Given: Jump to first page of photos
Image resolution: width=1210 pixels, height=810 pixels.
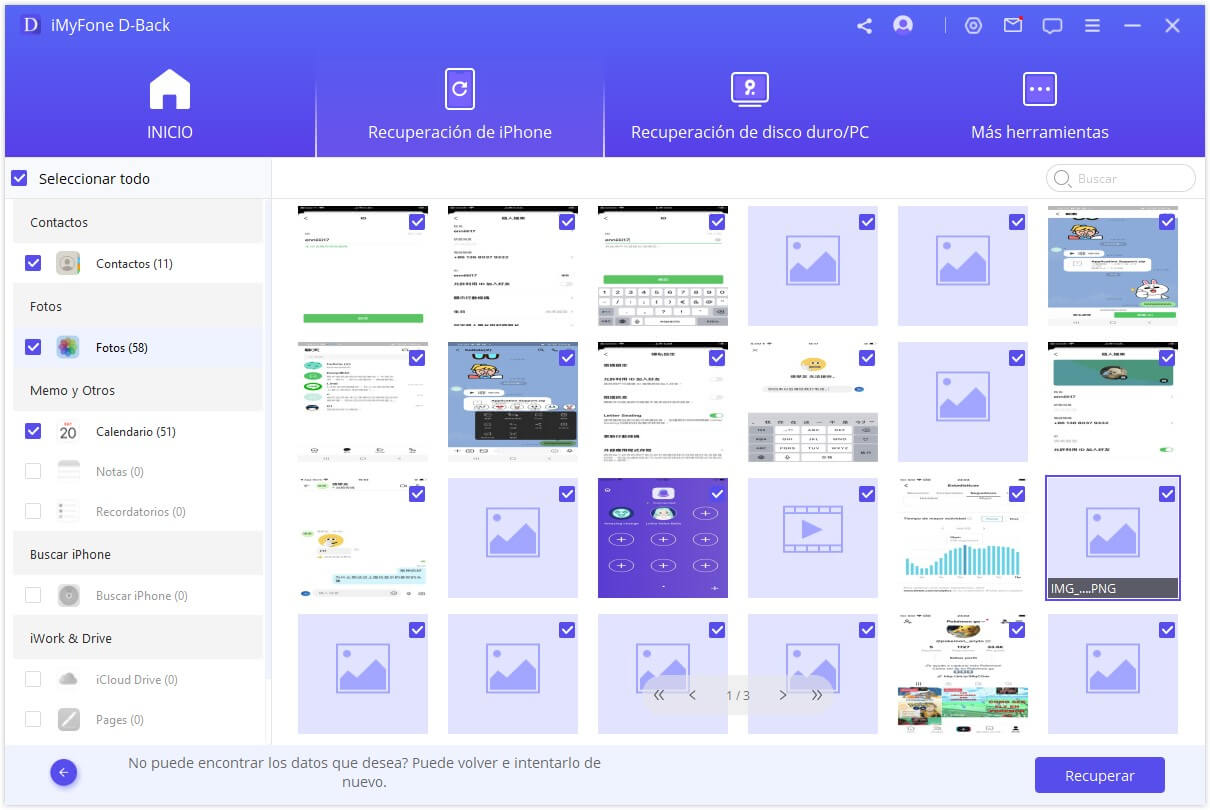Looking at the screenshot, I should pos(659,695).
